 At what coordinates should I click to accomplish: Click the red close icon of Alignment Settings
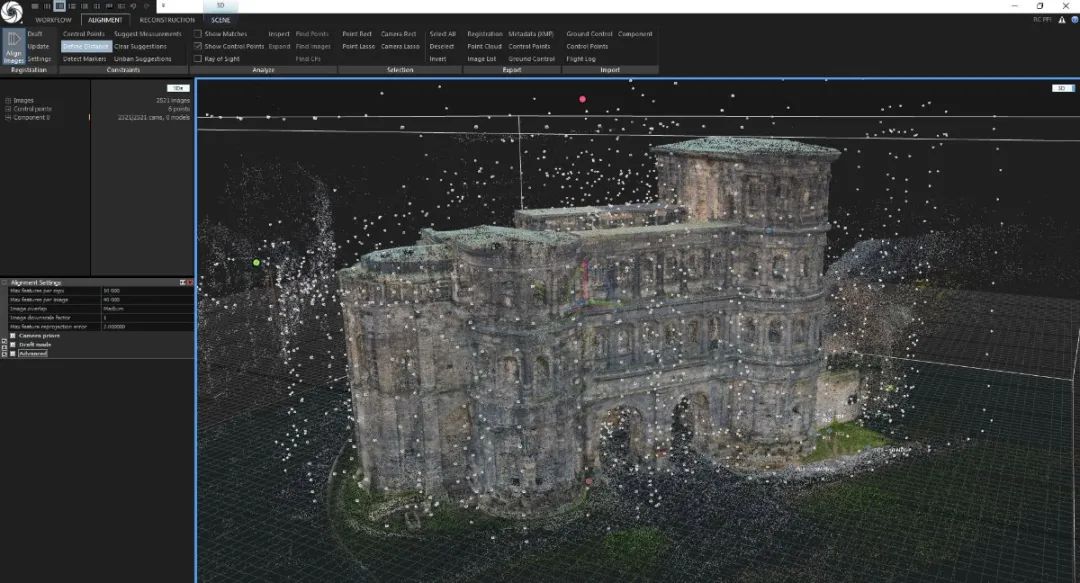190,283
